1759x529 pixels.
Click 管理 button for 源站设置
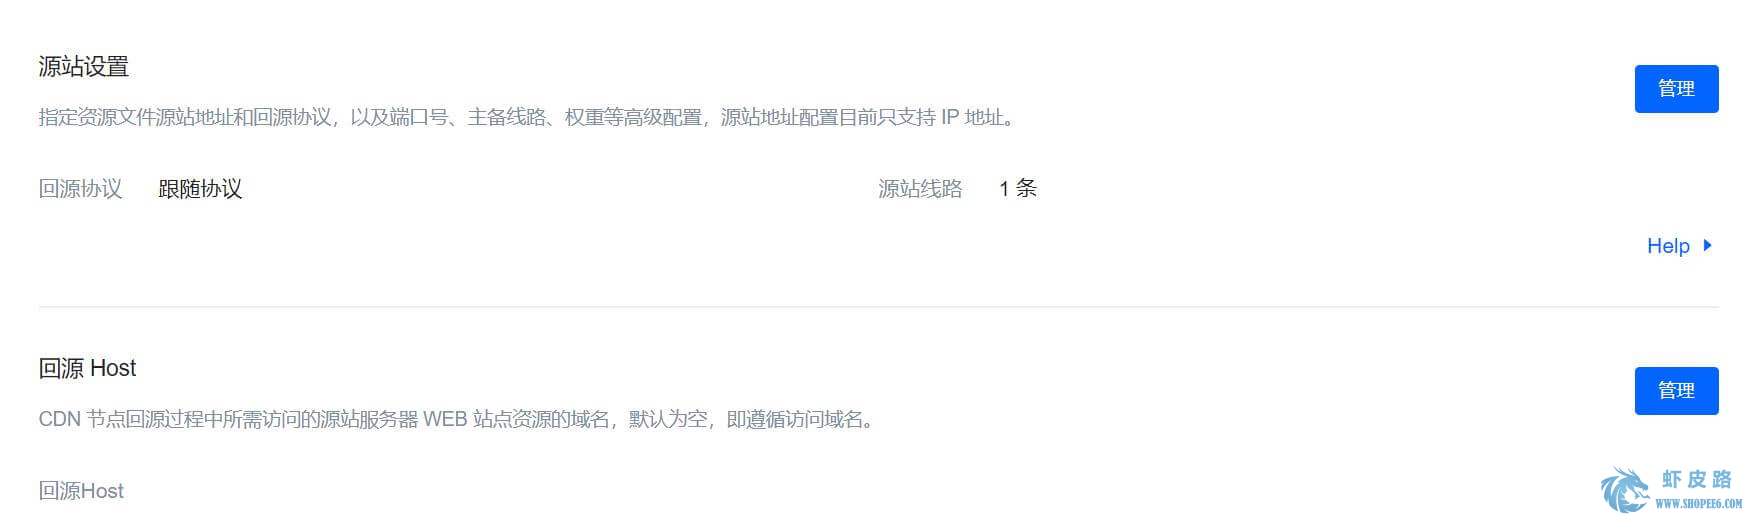1676,89
